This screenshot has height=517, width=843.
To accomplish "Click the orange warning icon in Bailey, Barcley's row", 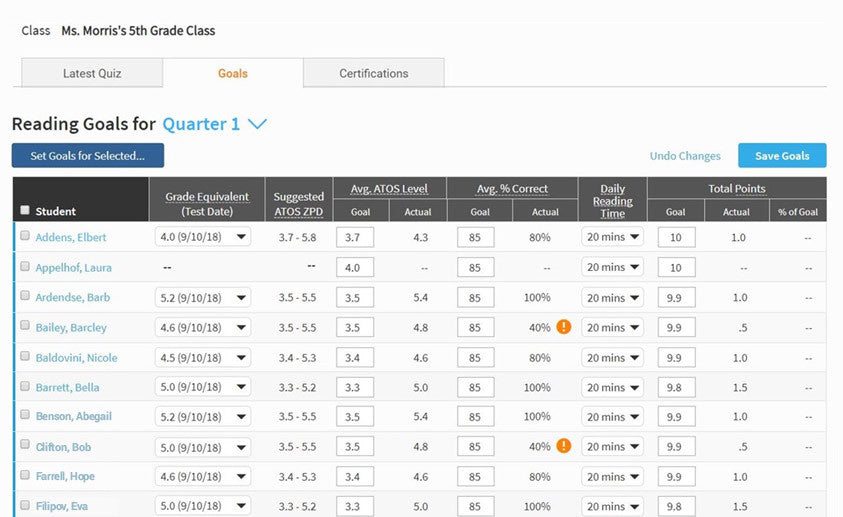I will click(x=564, y=327).
